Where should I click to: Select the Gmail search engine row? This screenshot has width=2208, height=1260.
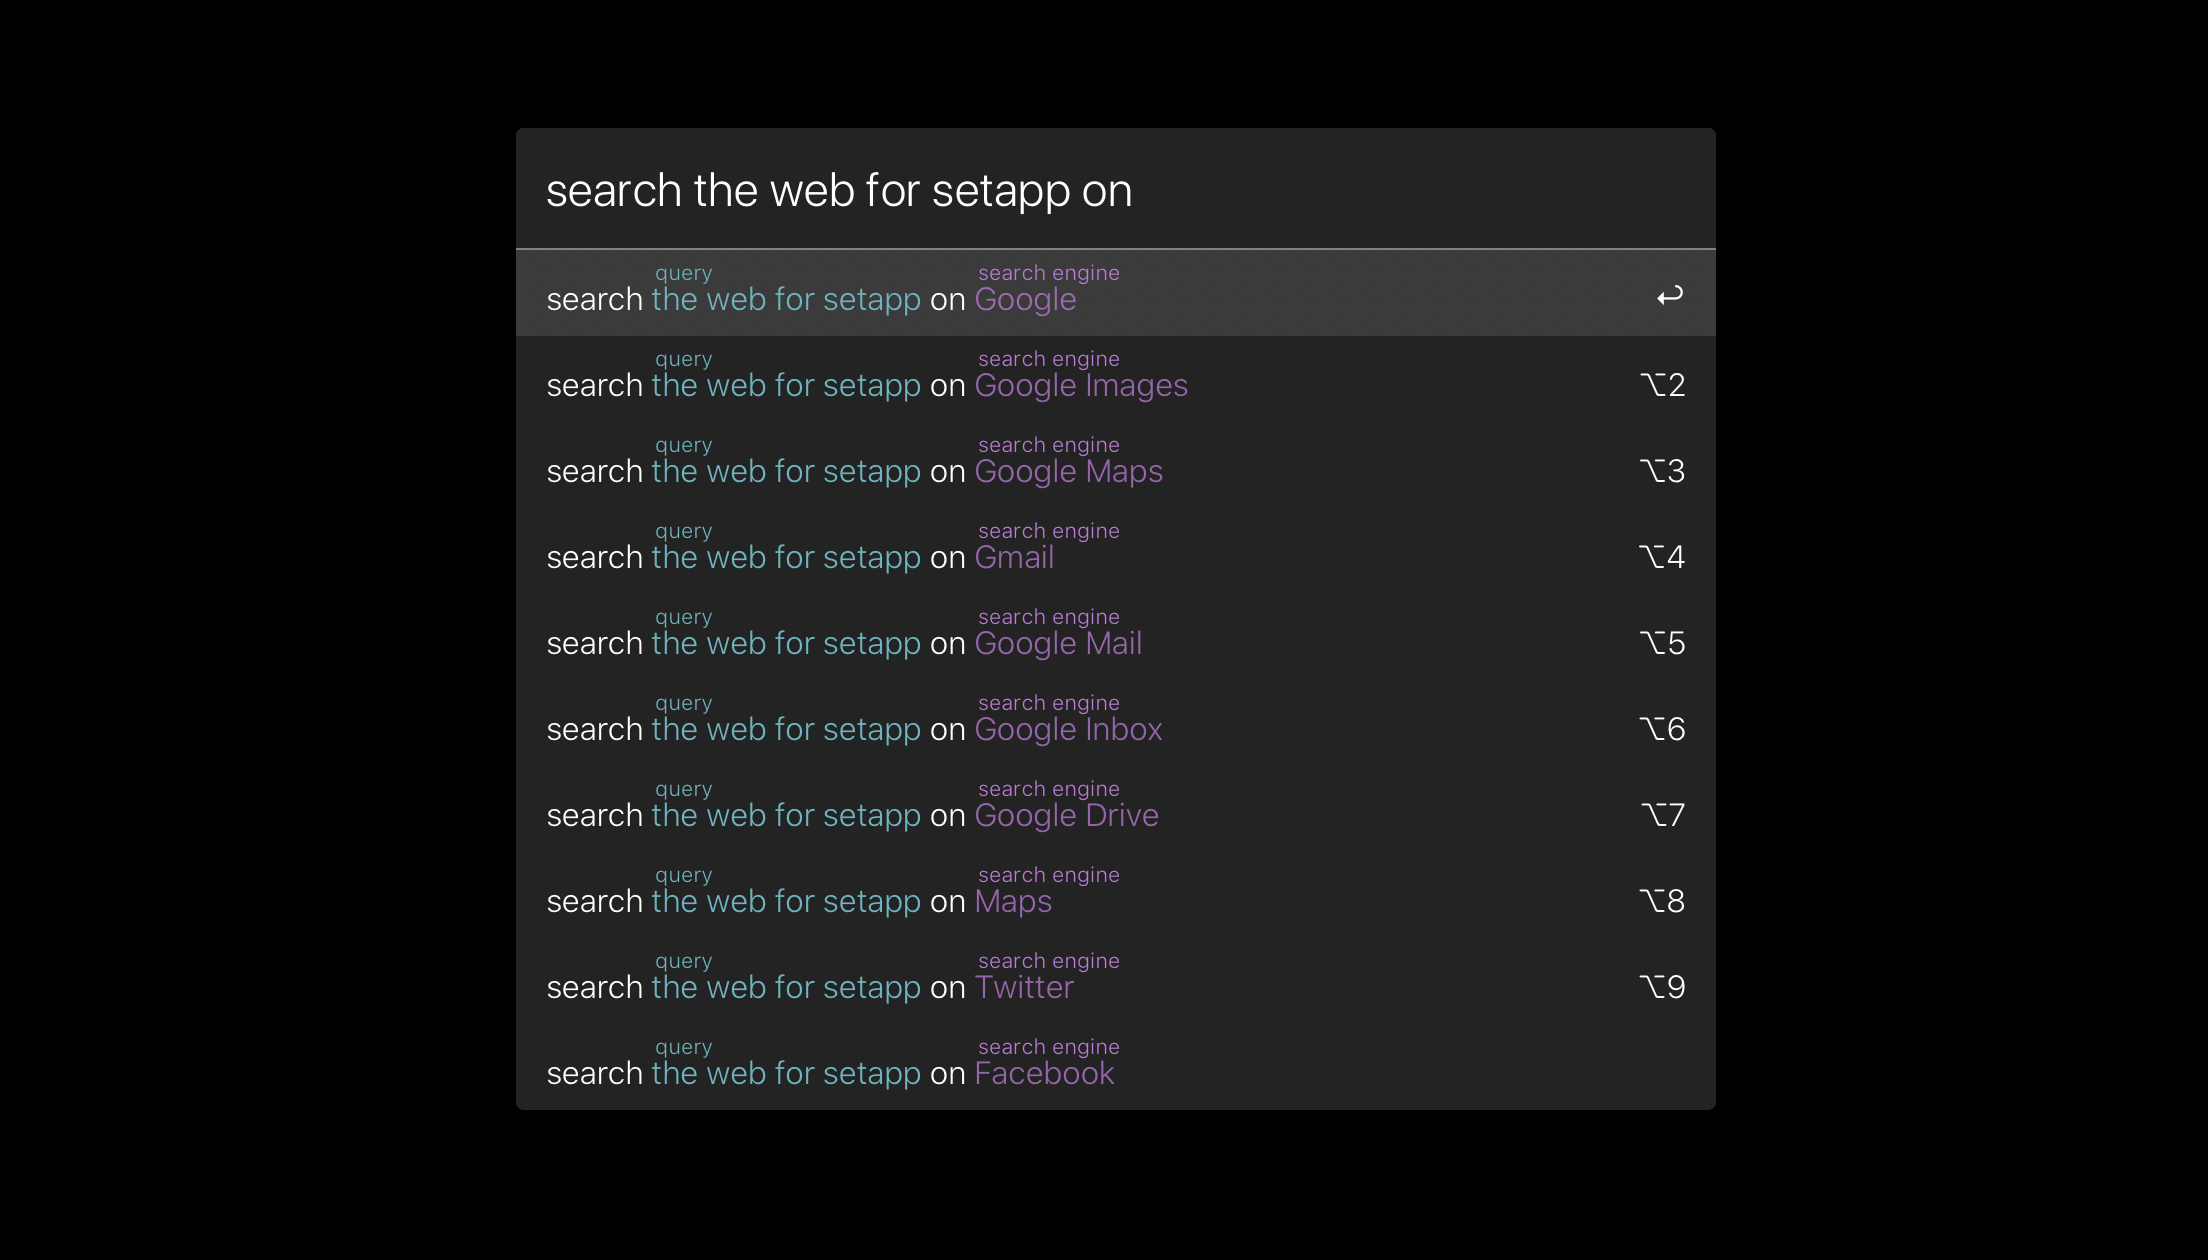click(x=1116, y=551)
